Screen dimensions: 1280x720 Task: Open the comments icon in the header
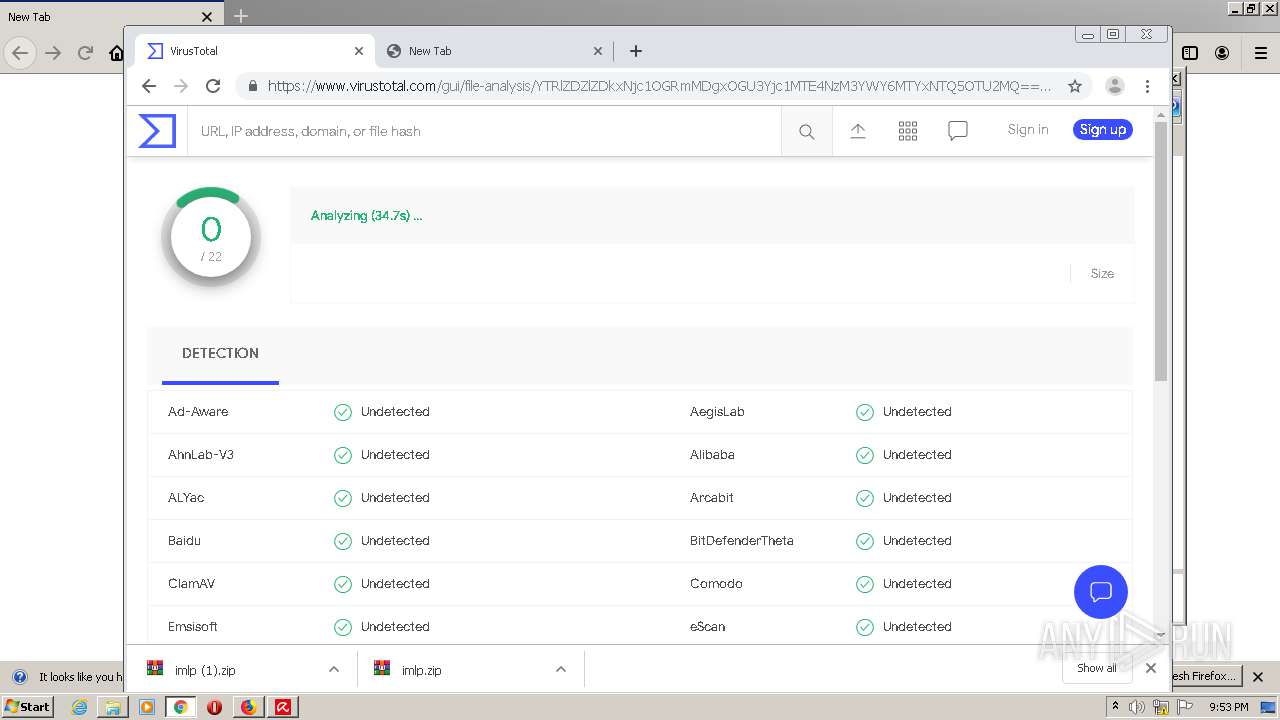pos(958,131)
